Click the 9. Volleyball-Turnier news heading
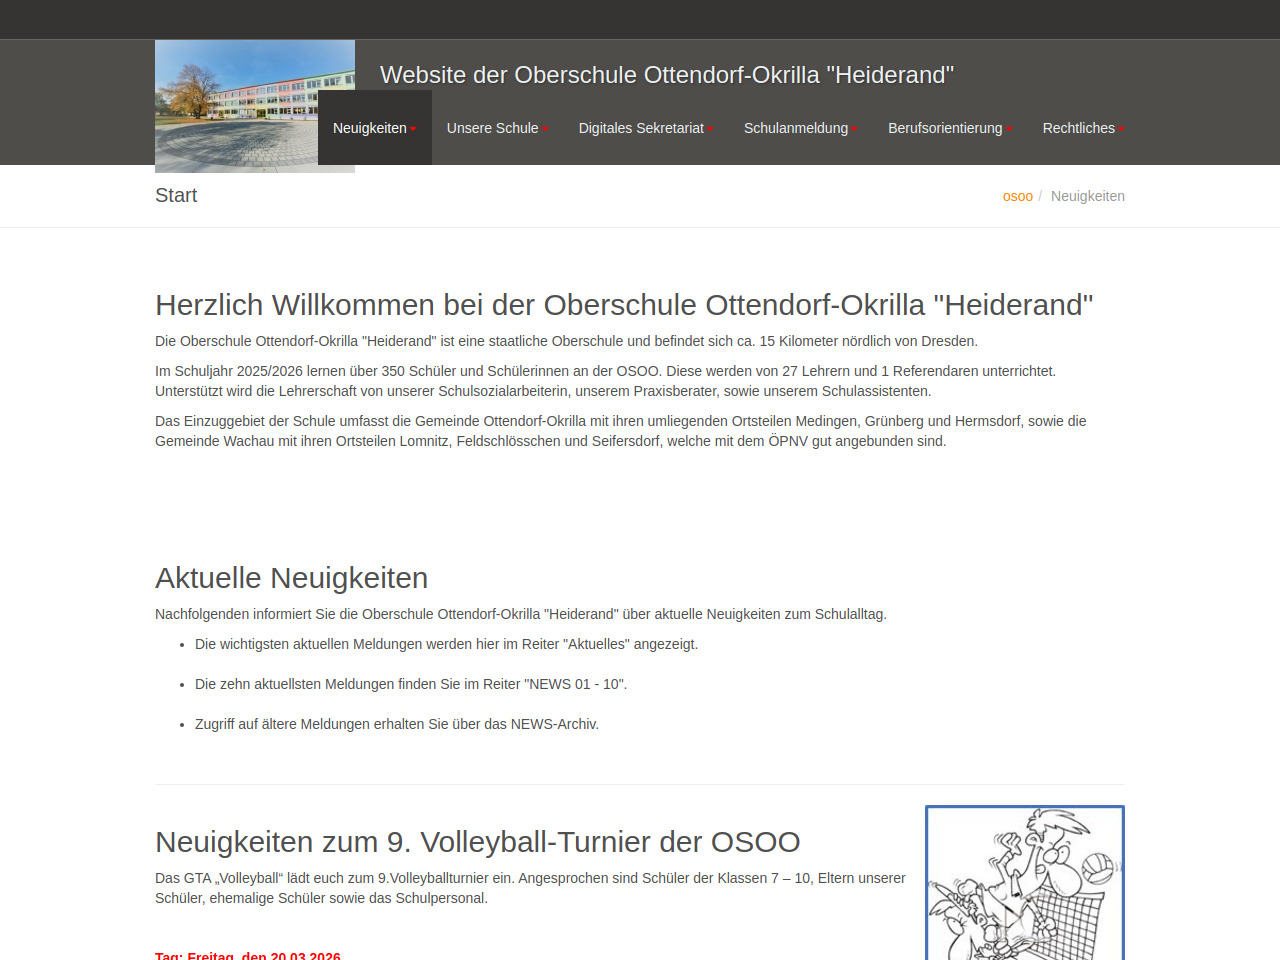This screenshot has height=960, width=1280. (477, 842)
